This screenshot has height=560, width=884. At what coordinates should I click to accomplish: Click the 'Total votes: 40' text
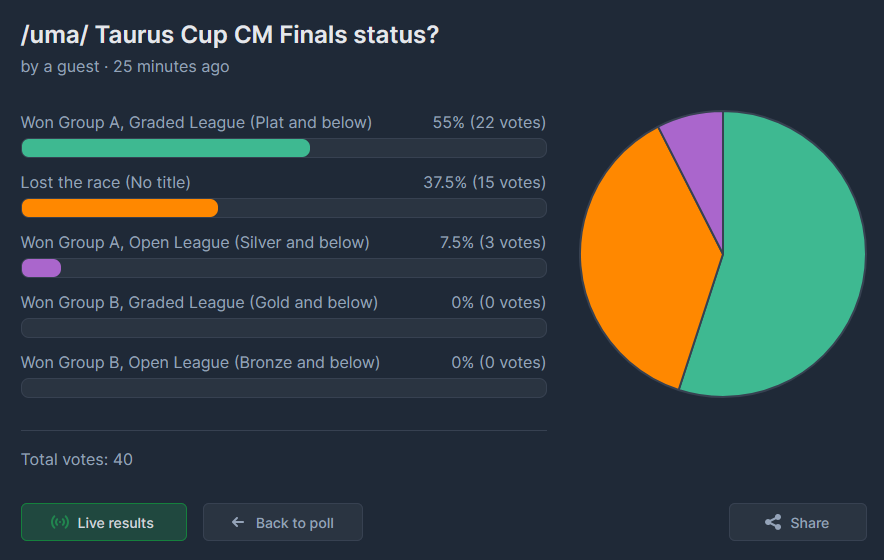tap(77, 460)
